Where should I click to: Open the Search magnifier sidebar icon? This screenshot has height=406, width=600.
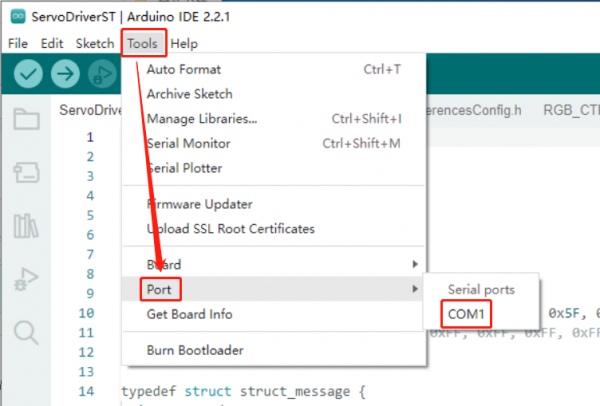(x=26, y=332)
